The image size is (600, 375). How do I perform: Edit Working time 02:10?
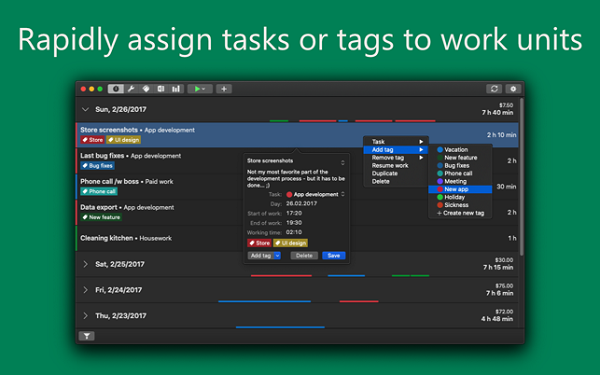tap(294, 232)
